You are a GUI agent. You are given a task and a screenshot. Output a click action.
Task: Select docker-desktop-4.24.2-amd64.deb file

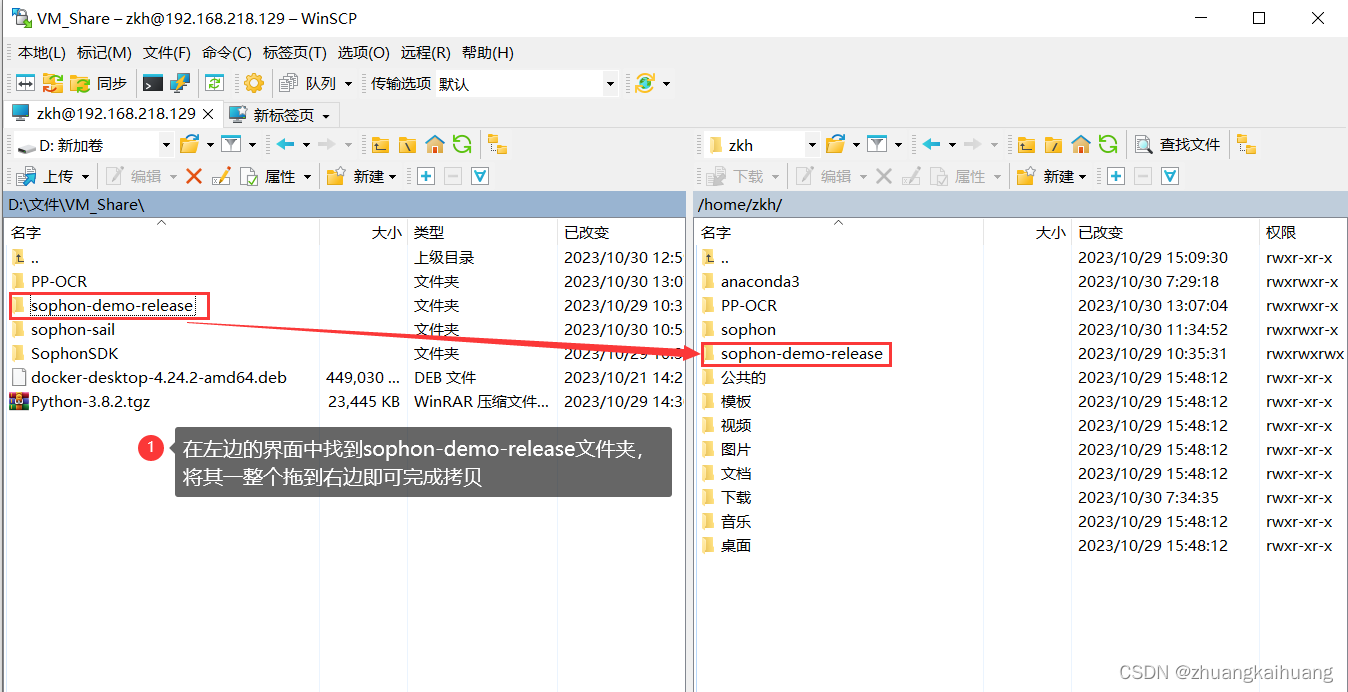coord(159,377)
